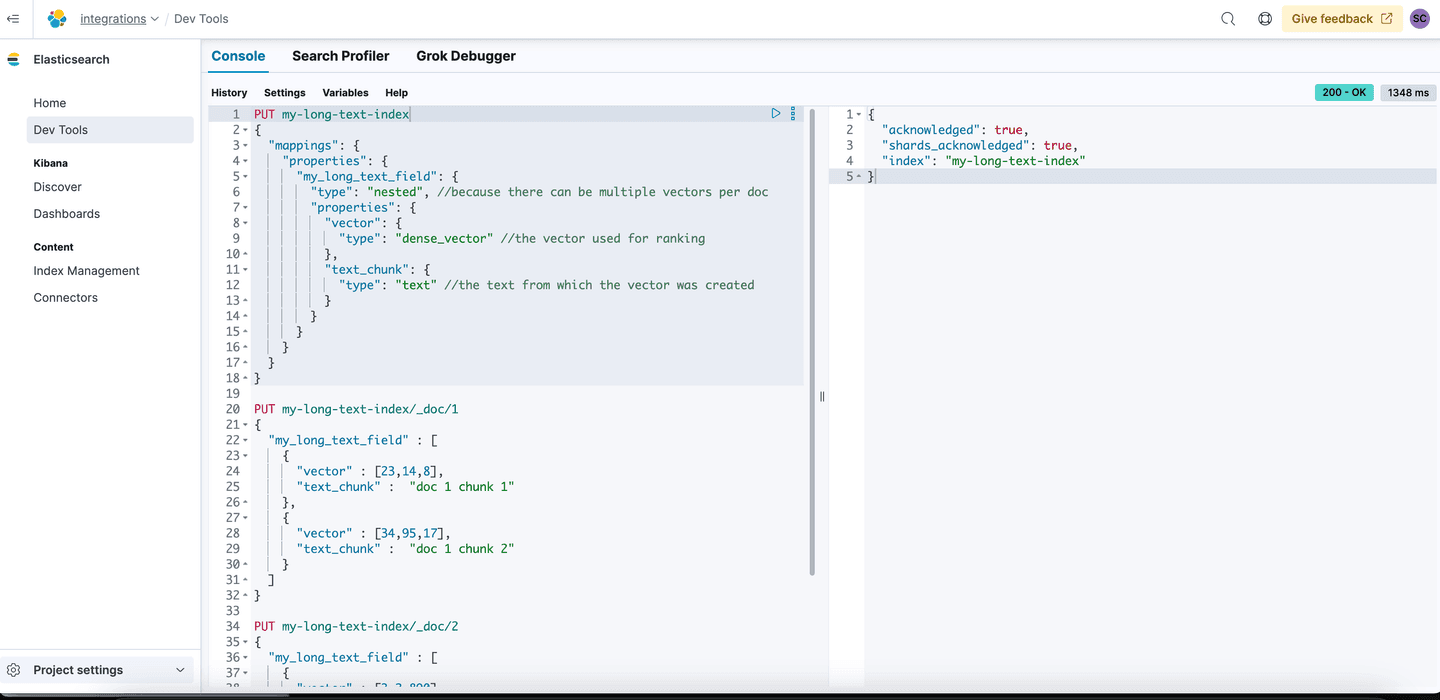Collapse the mappings block at line 3
1440x700 pixels.
(x=246, y=146)
